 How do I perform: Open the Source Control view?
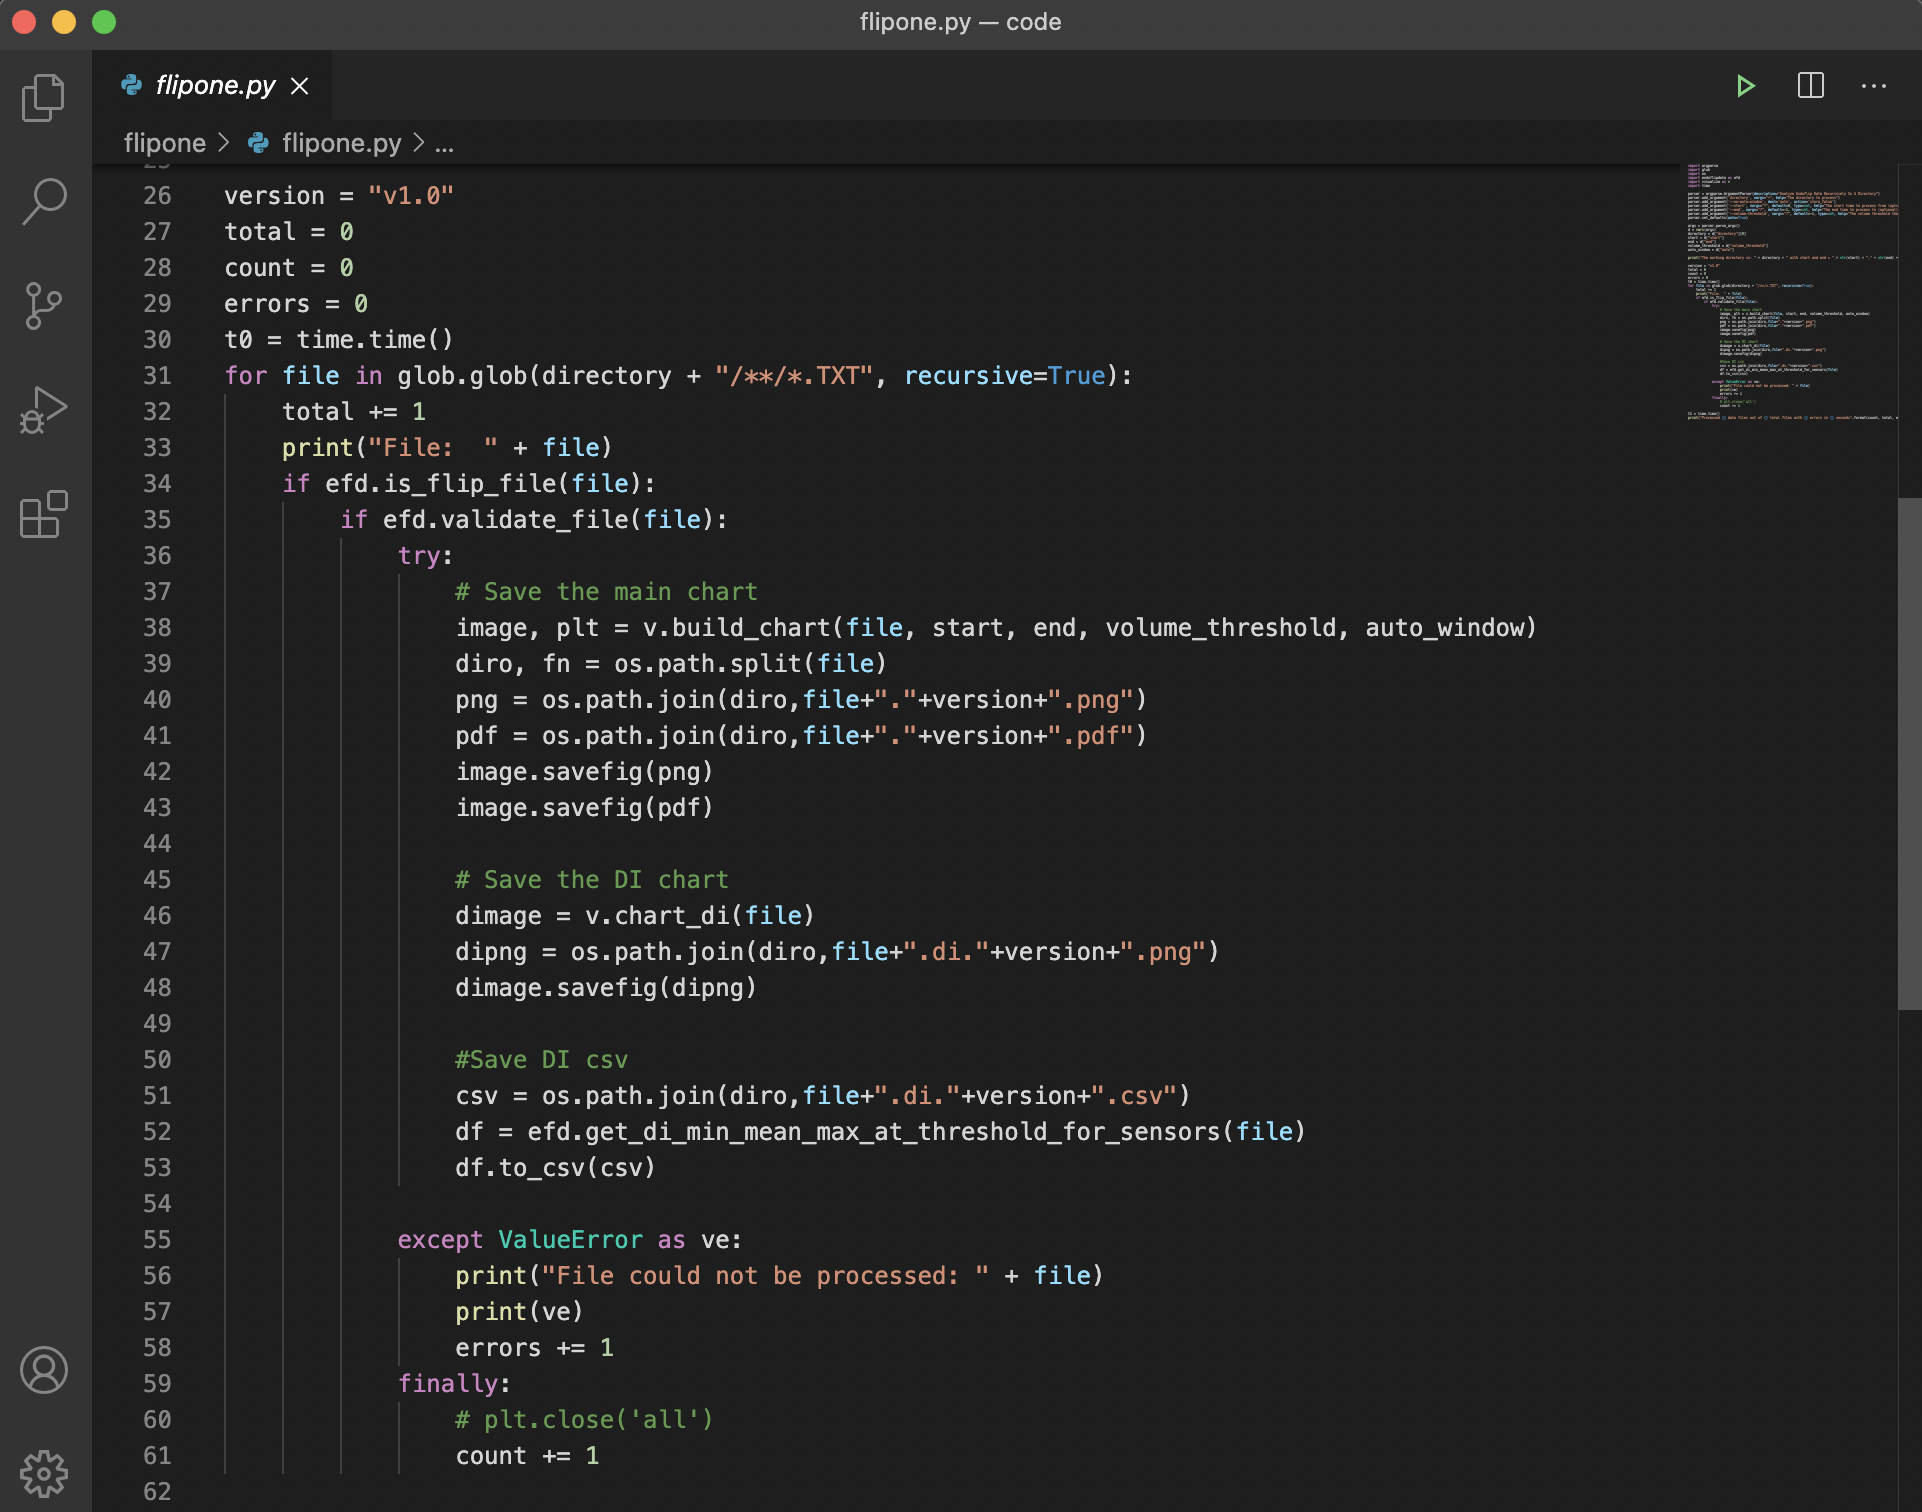pos(42,307)
